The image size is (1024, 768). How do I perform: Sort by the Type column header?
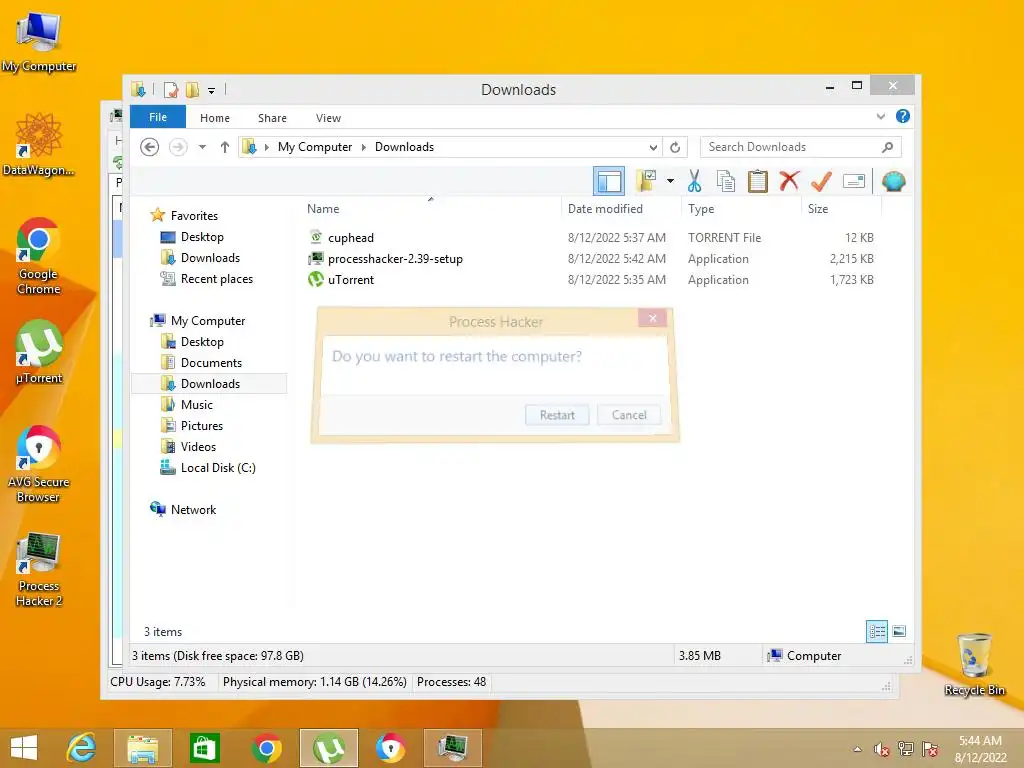point(701,209)
